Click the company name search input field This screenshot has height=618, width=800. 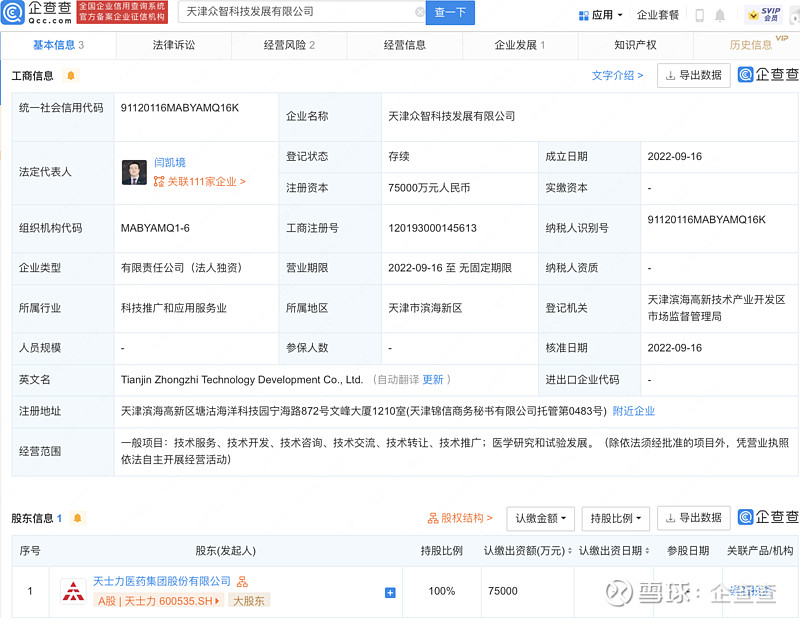pyautogui.click(x=299, y=12)
